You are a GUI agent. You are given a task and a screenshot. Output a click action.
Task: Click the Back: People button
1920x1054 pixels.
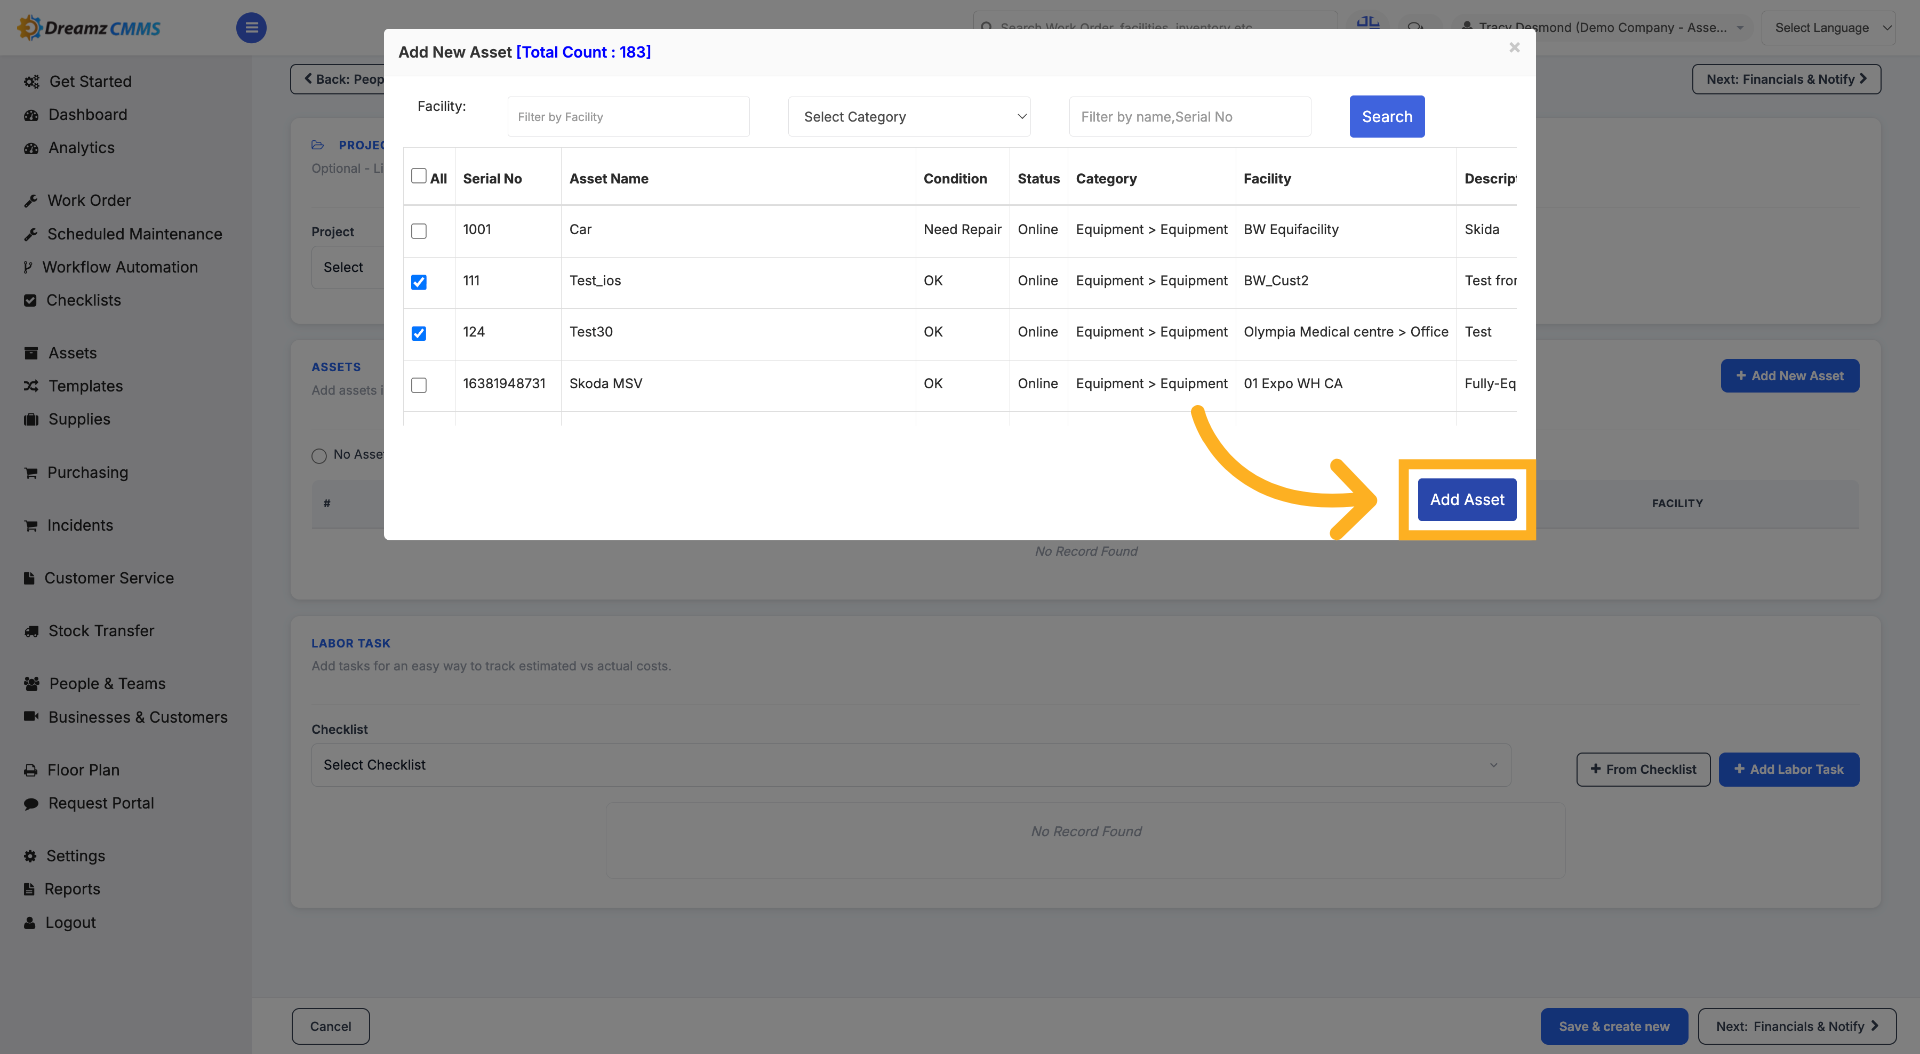pyautogui.click(x=338, y=79)
